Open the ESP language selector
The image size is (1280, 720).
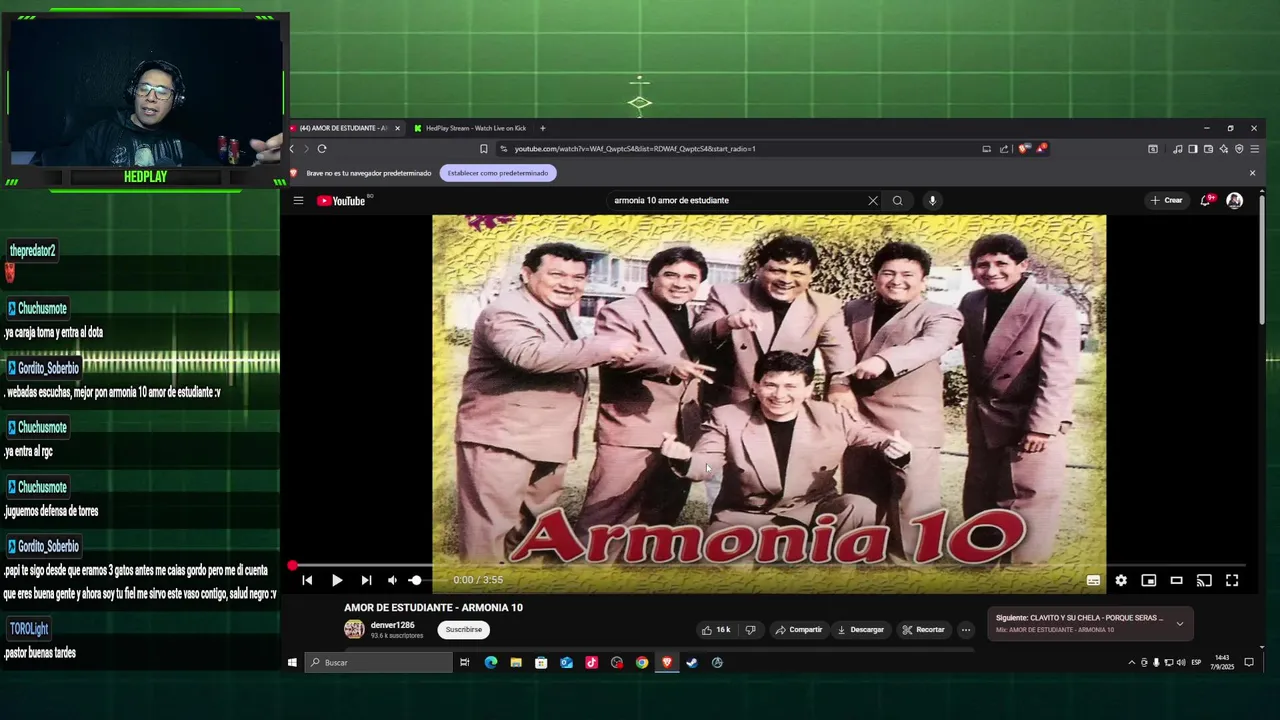(x=1197, y=662)
